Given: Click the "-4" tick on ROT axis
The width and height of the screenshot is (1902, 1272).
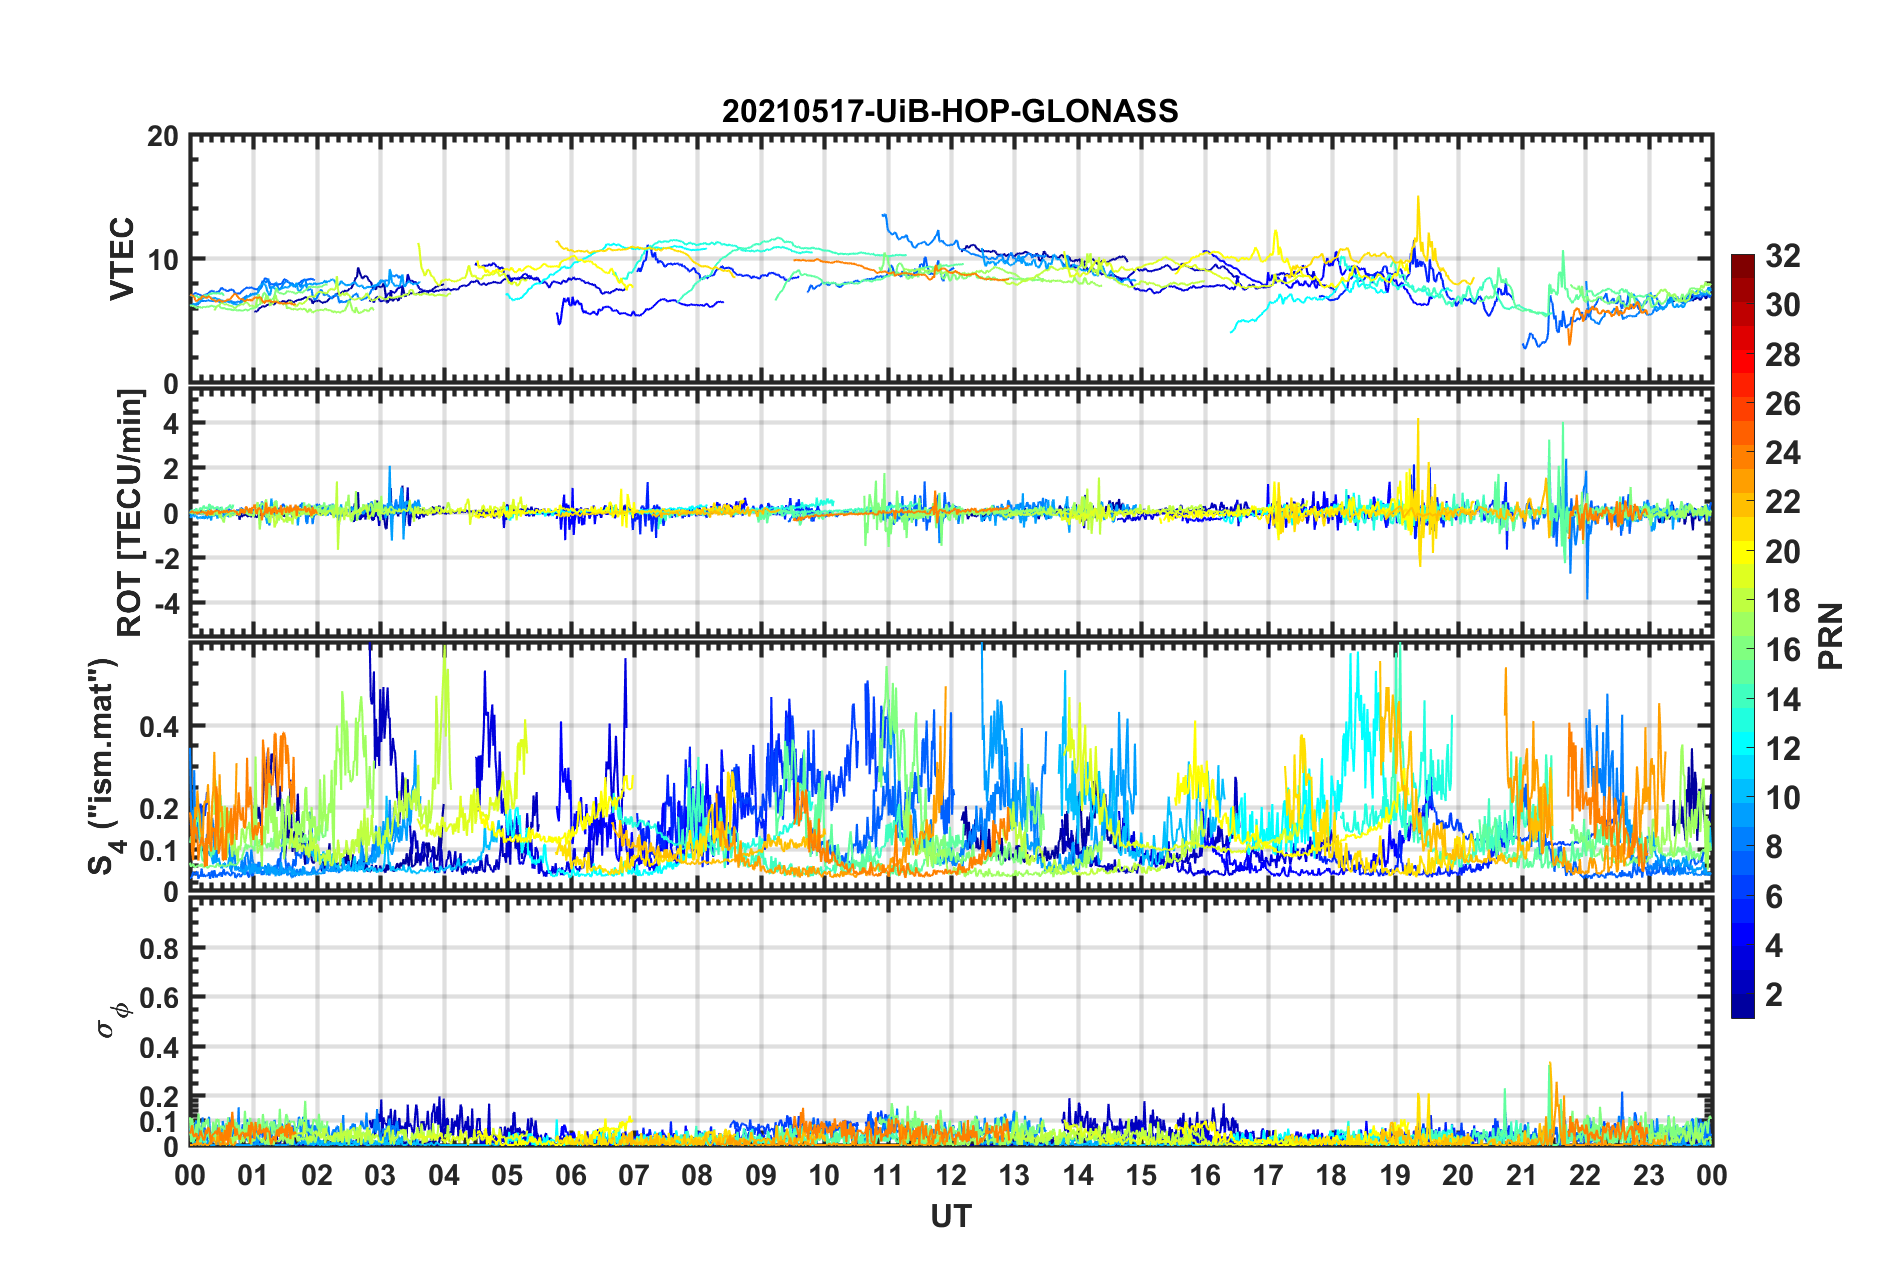Looking at the screenshot, I should pyautogui.click(x=167, y=603).
